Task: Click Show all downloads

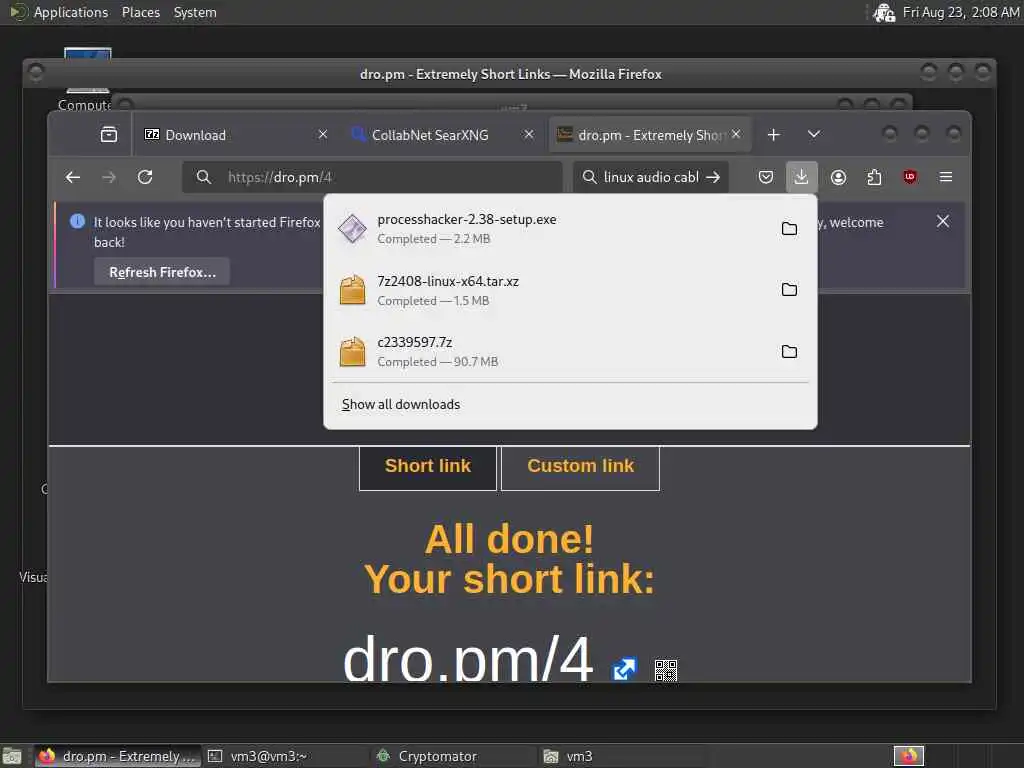Action: (x=401, y=404)
